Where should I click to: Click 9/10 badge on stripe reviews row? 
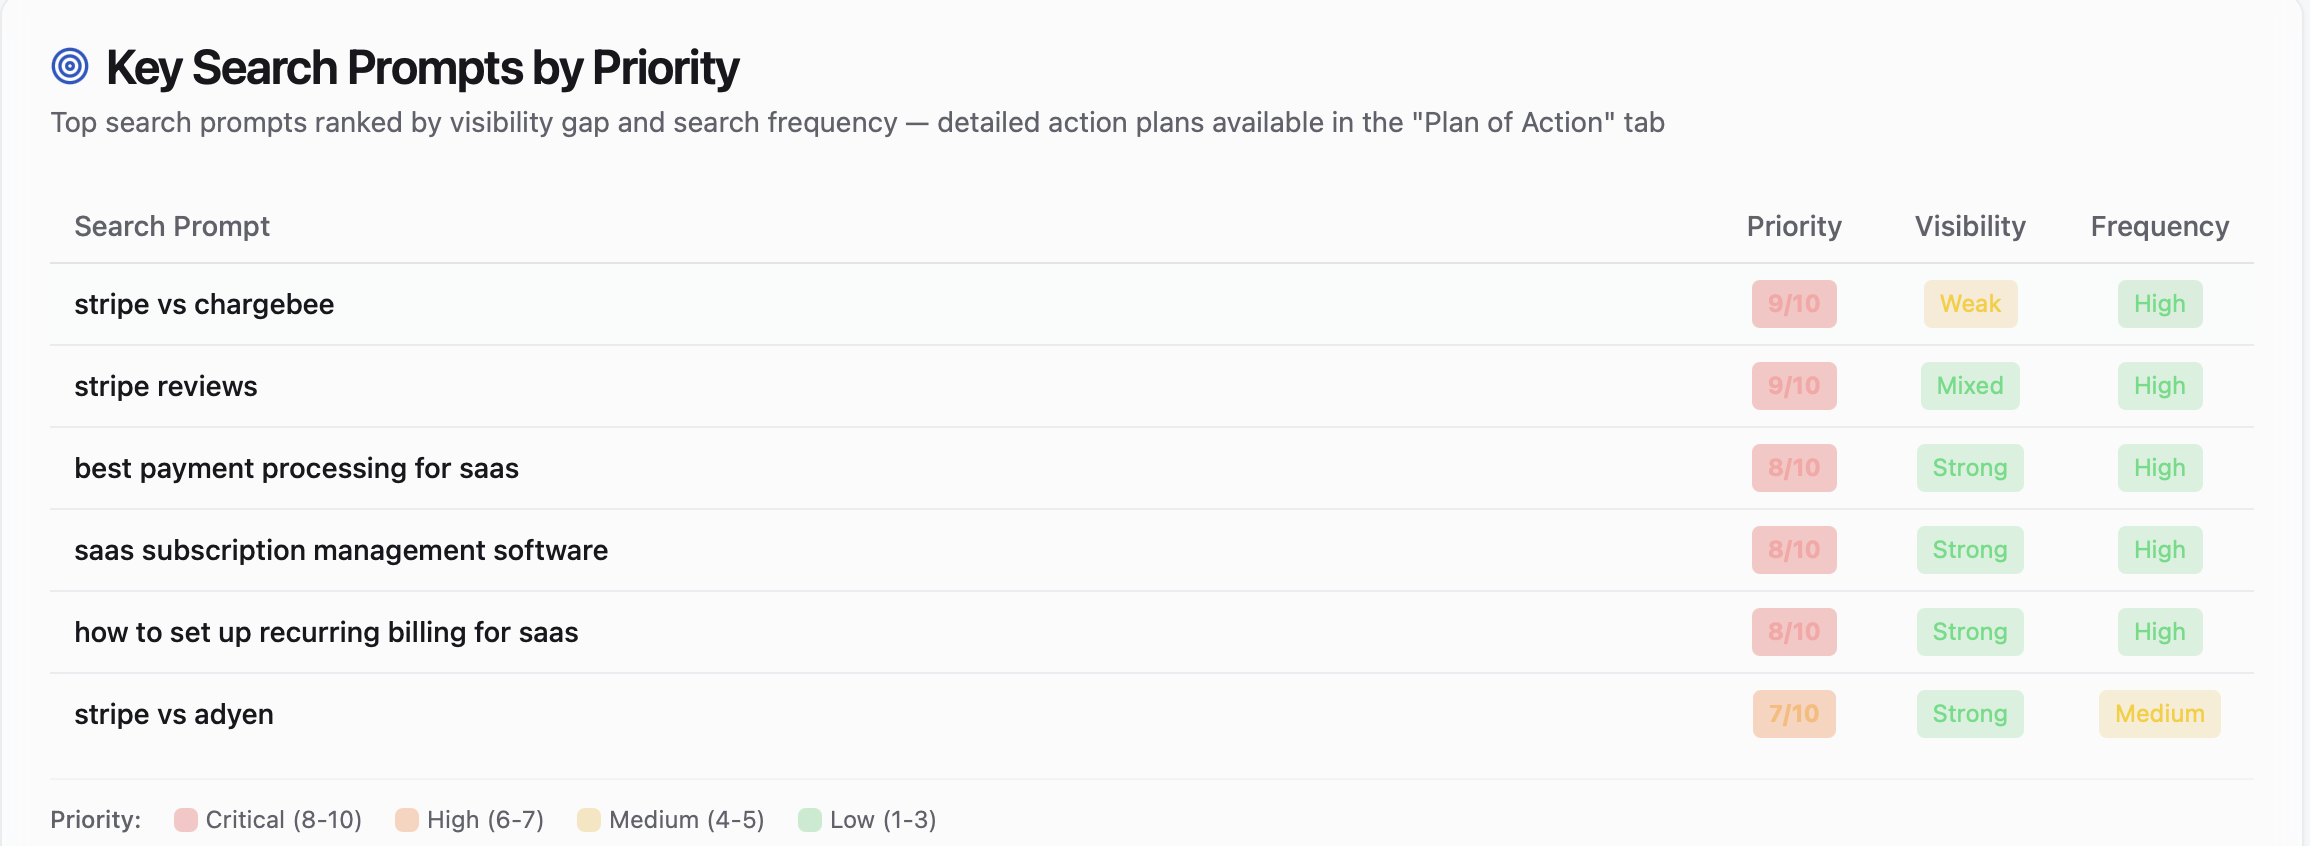tap(1794, 386)
